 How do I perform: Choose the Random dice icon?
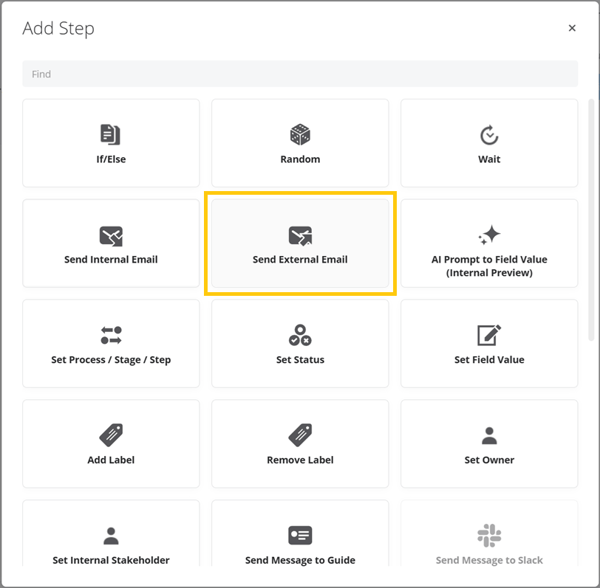point(300,135)
